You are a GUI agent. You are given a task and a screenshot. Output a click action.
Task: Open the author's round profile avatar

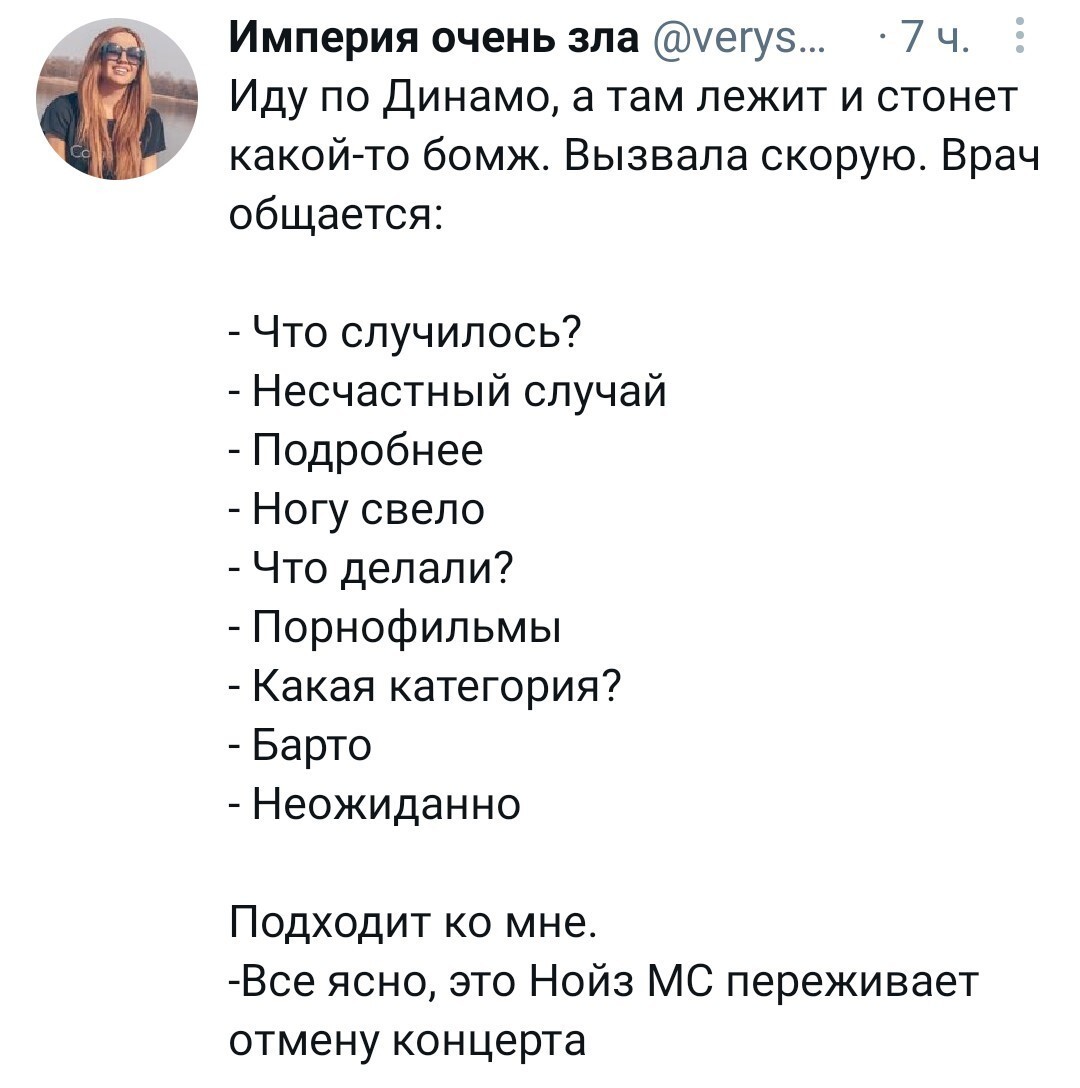117,99
